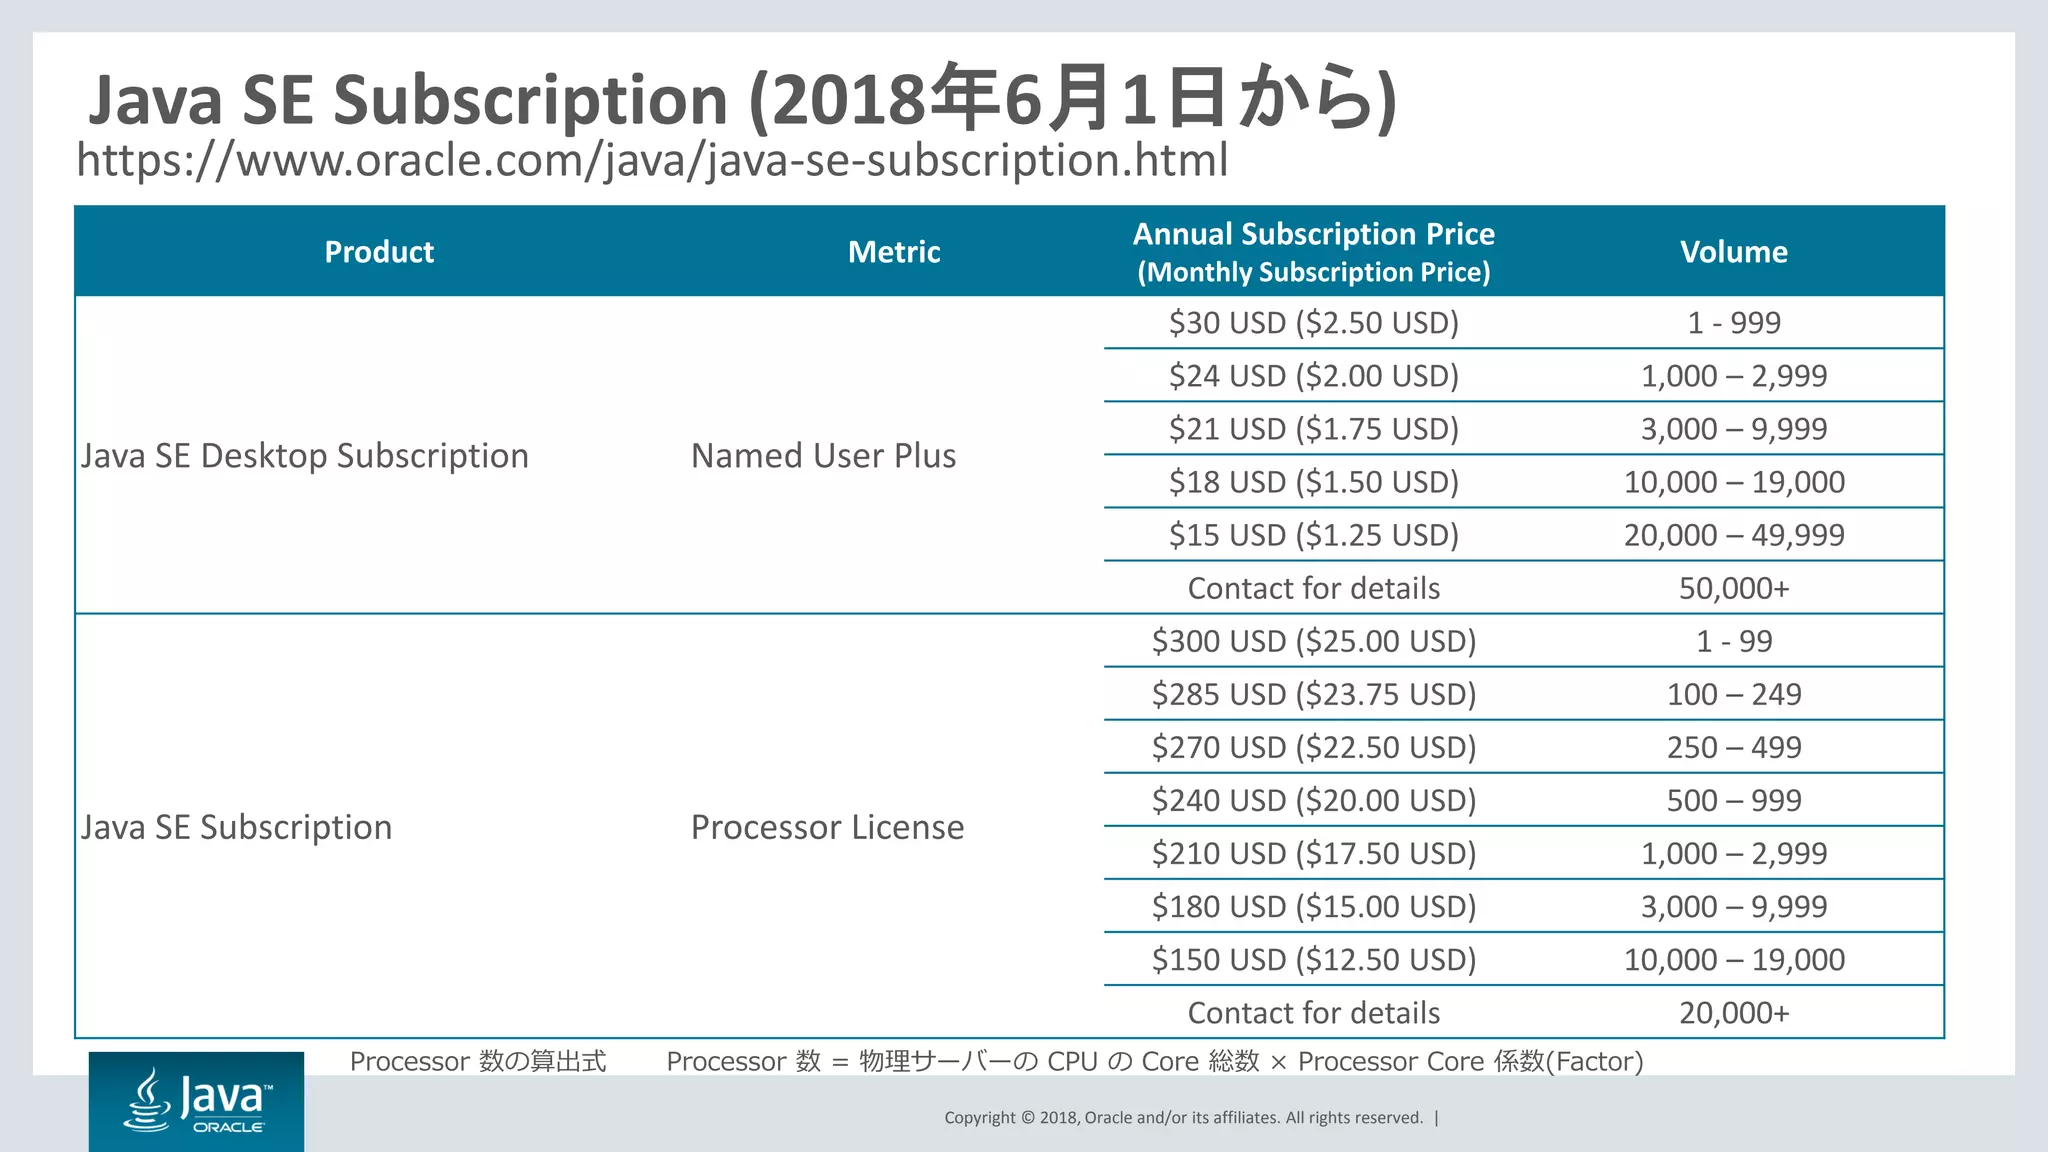This screenshot has width=2048, height=1152.
Task: Select the Java SE Subscription product cell
Action: (236, 827)
